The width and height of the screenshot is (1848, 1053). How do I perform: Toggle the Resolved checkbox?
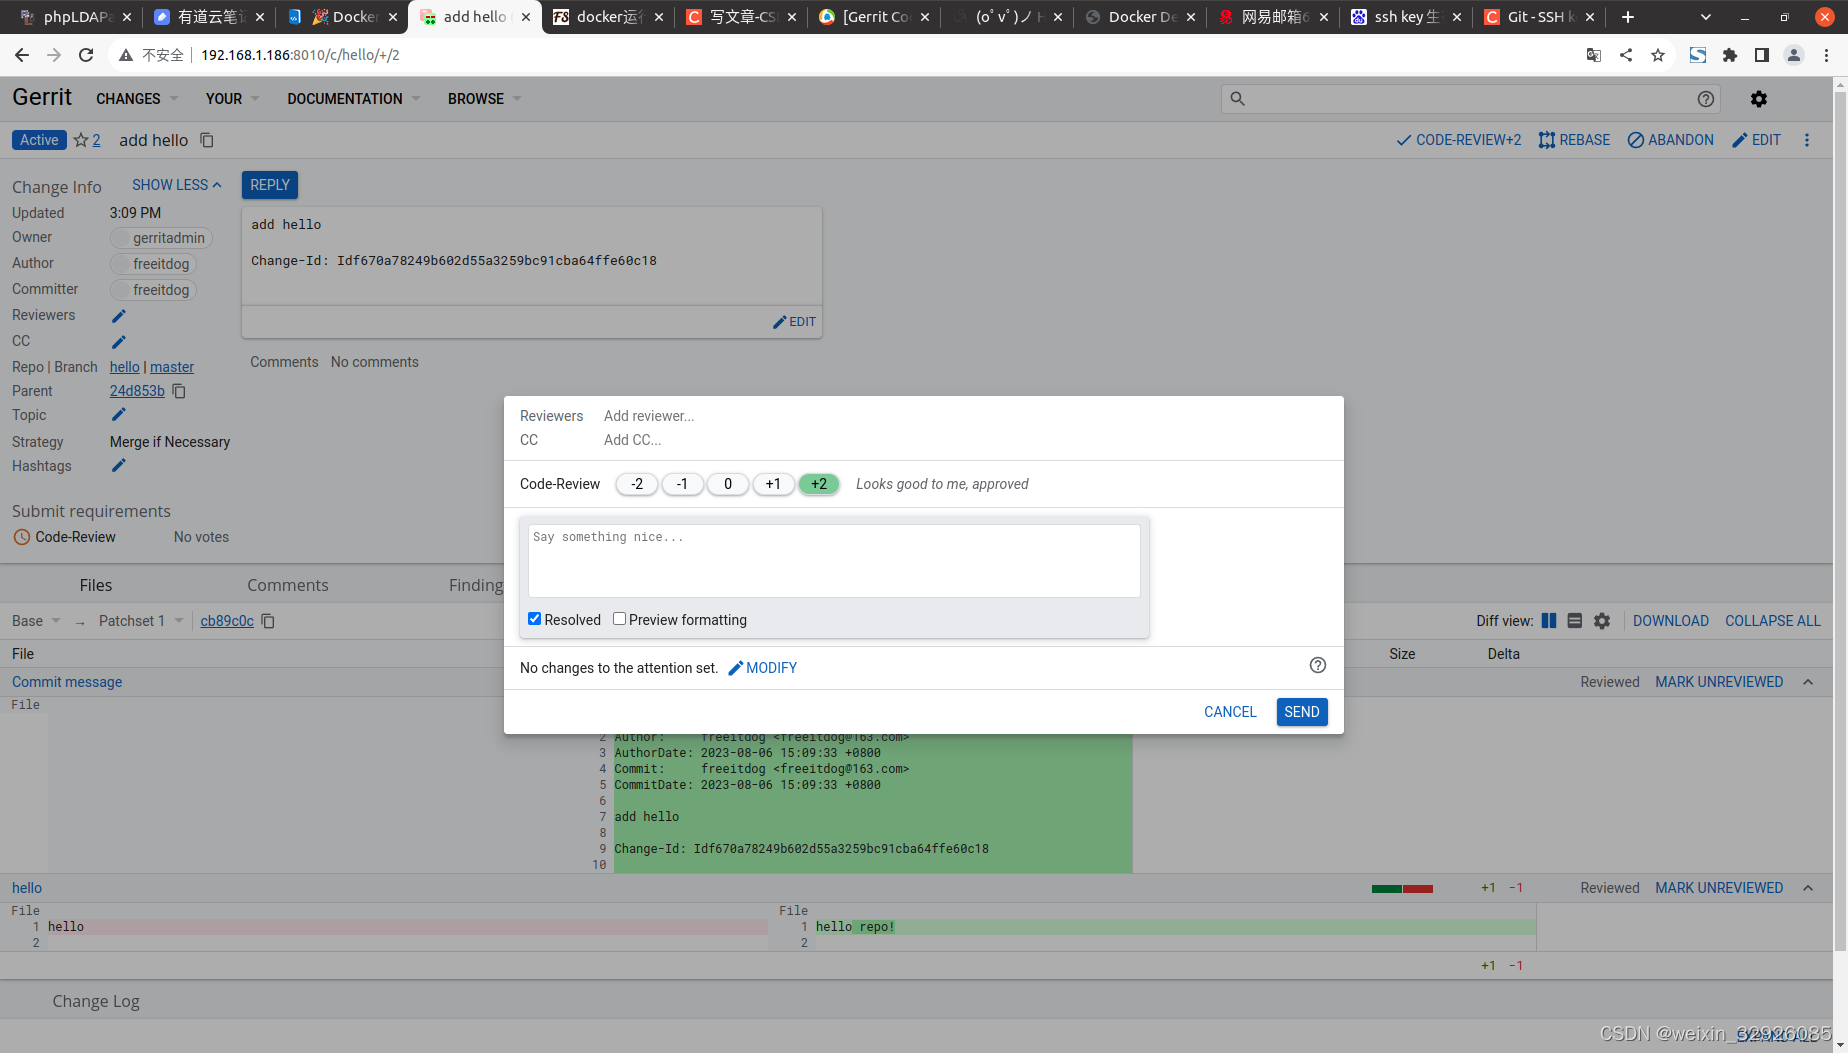535,618
